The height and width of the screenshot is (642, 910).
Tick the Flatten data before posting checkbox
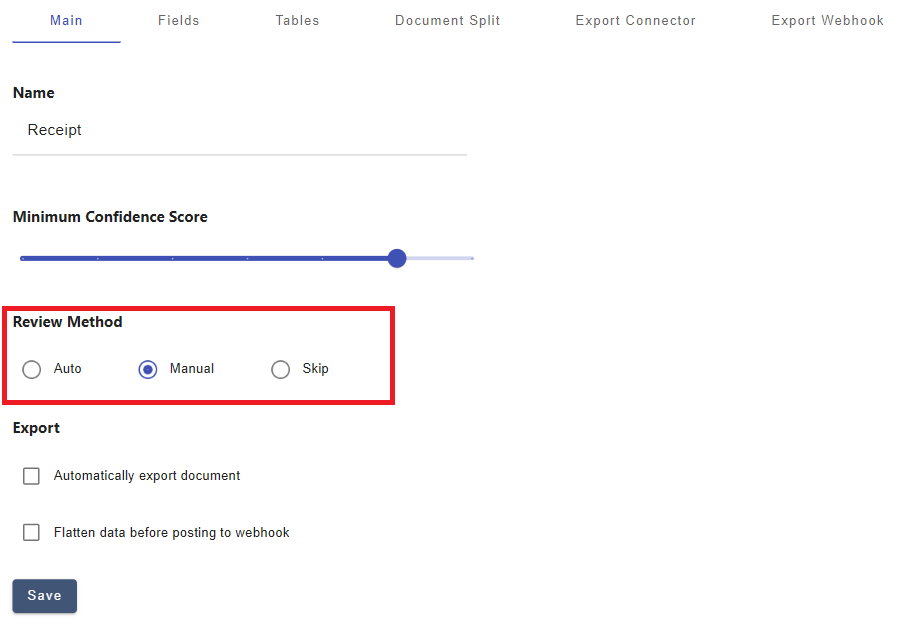(32, 533)
